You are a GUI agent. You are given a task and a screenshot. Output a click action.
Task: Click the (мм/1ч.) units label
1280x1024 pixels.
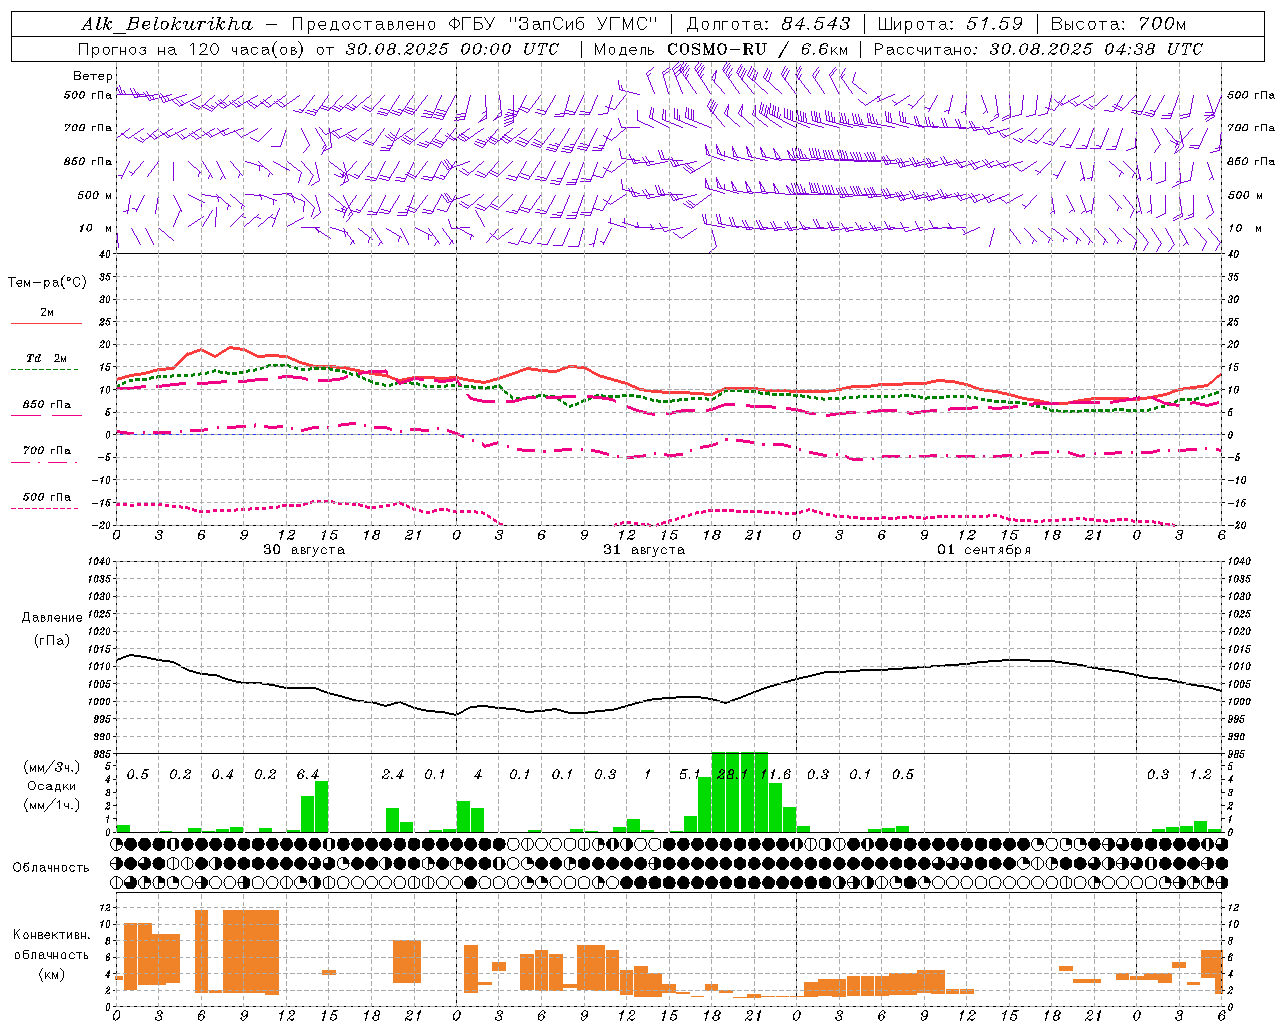[52, 805]
